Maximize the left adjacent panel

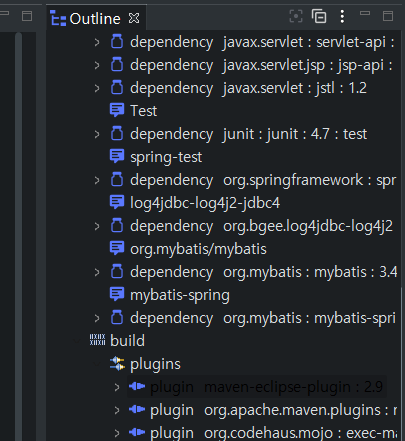(27, 16)
